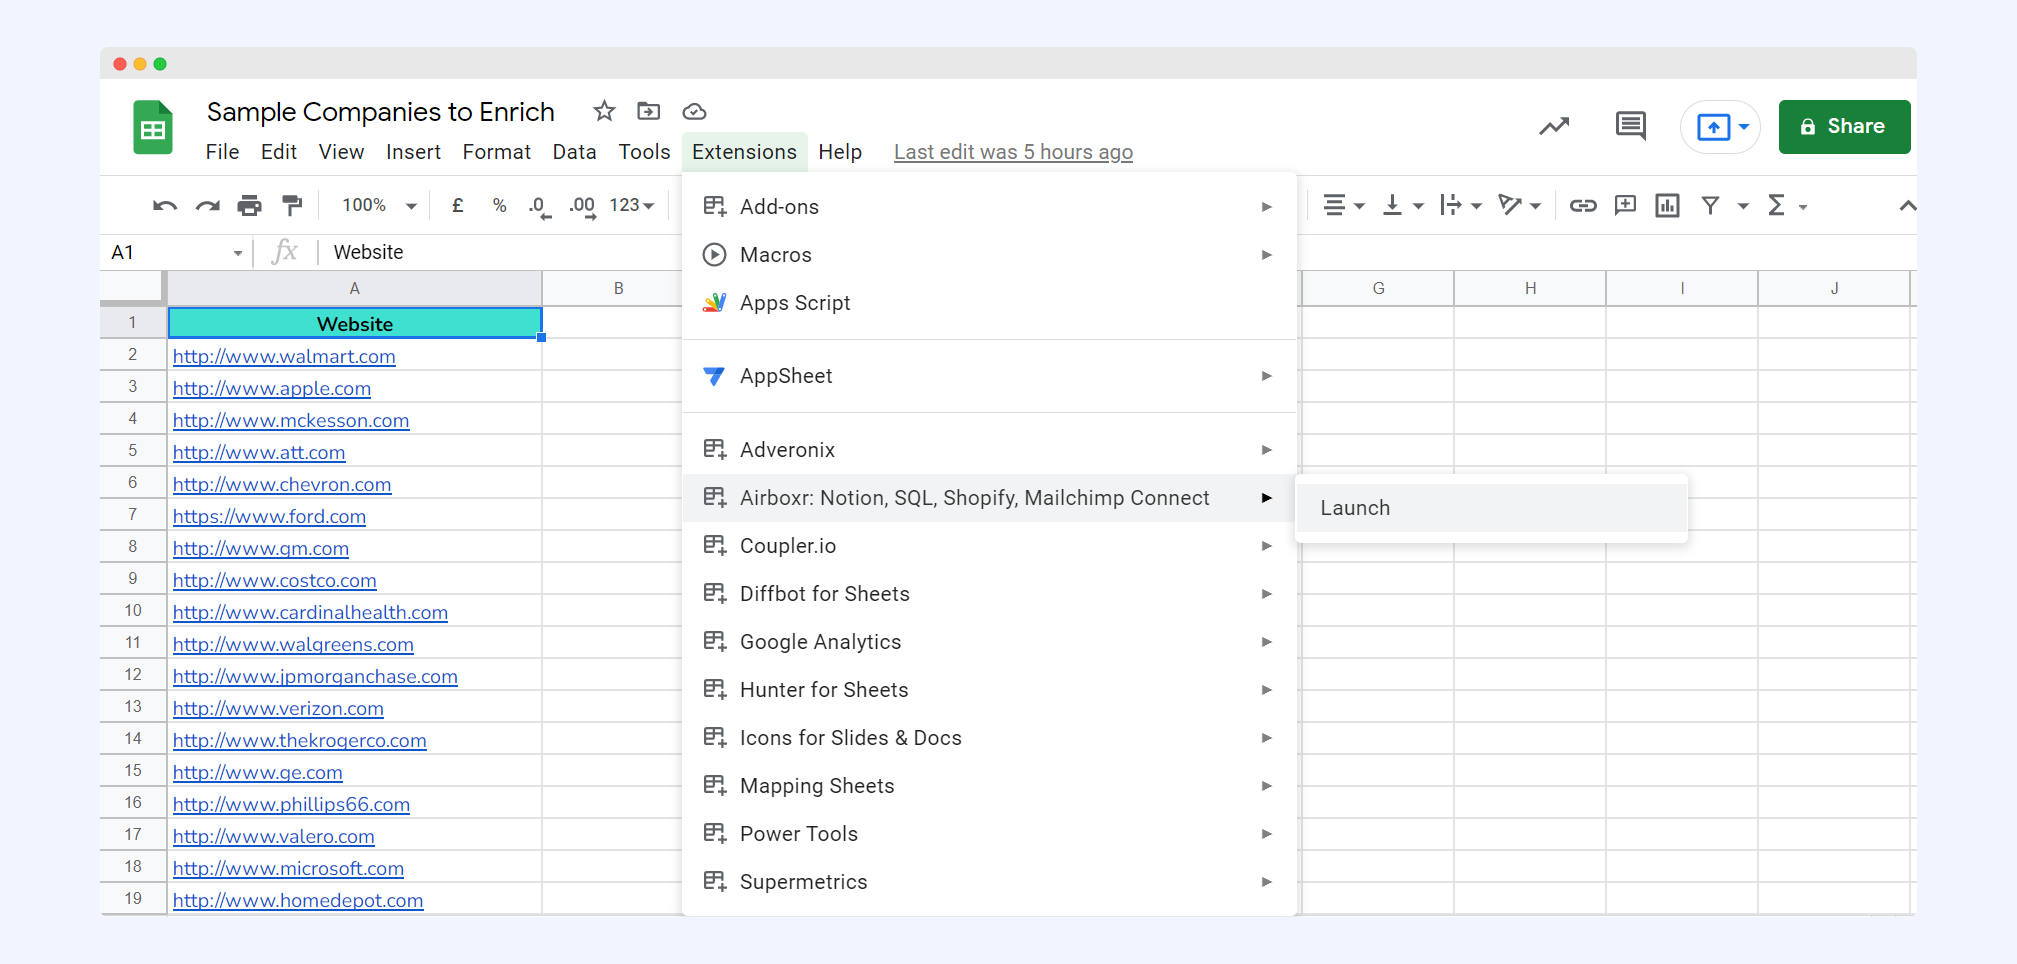The height and width of the screenshot is (964, 2017).
Task: Select Supermetrics menu entry
Action: pos(989,882)
